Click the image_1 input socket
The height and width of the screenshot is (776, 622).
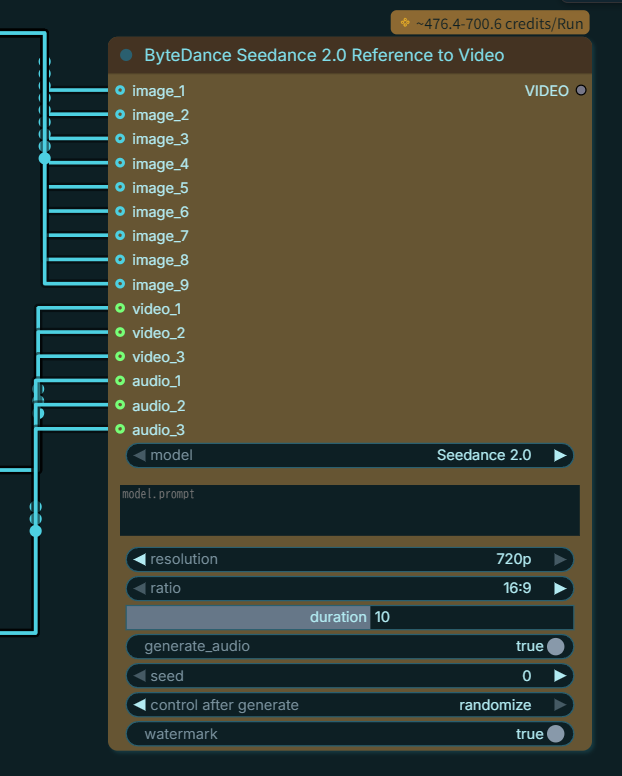pos(120,90)
